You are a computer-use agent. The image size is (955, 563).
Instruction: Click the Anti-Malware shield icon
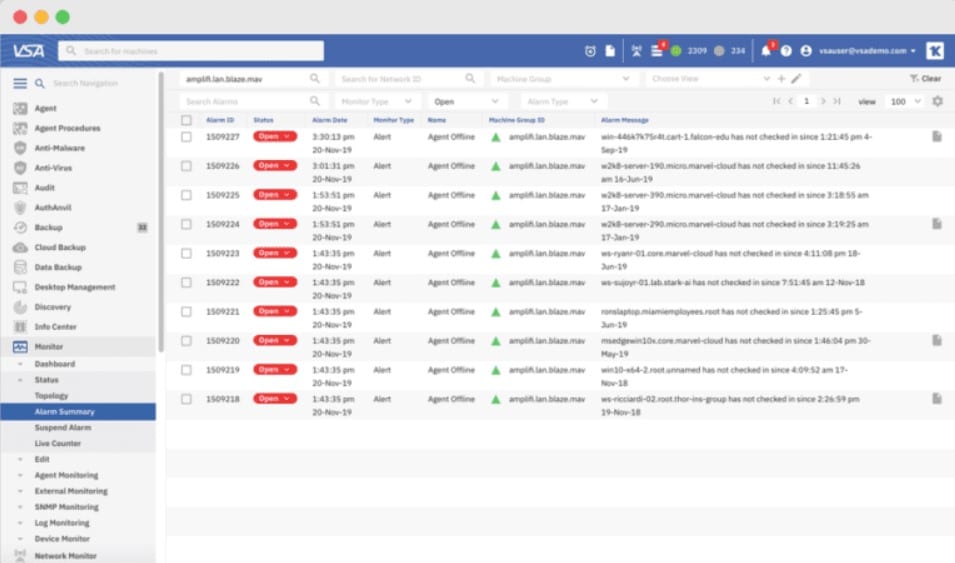[20, 148]
